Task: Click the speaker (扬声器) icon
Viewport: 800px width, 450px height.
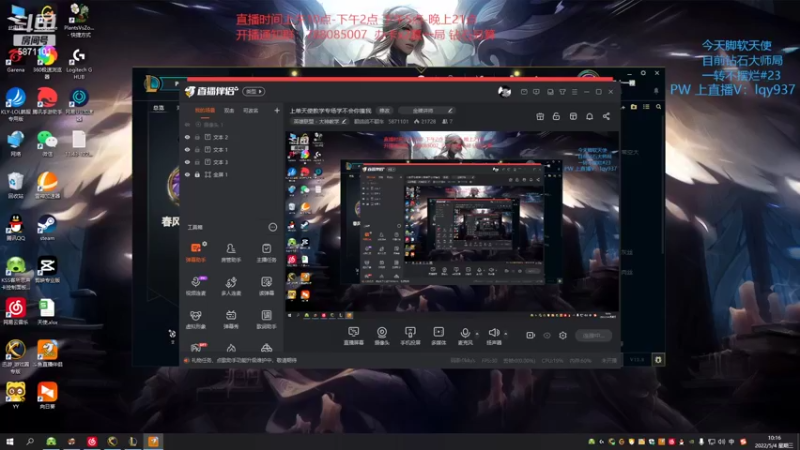Action: click(x=493, y=333)
